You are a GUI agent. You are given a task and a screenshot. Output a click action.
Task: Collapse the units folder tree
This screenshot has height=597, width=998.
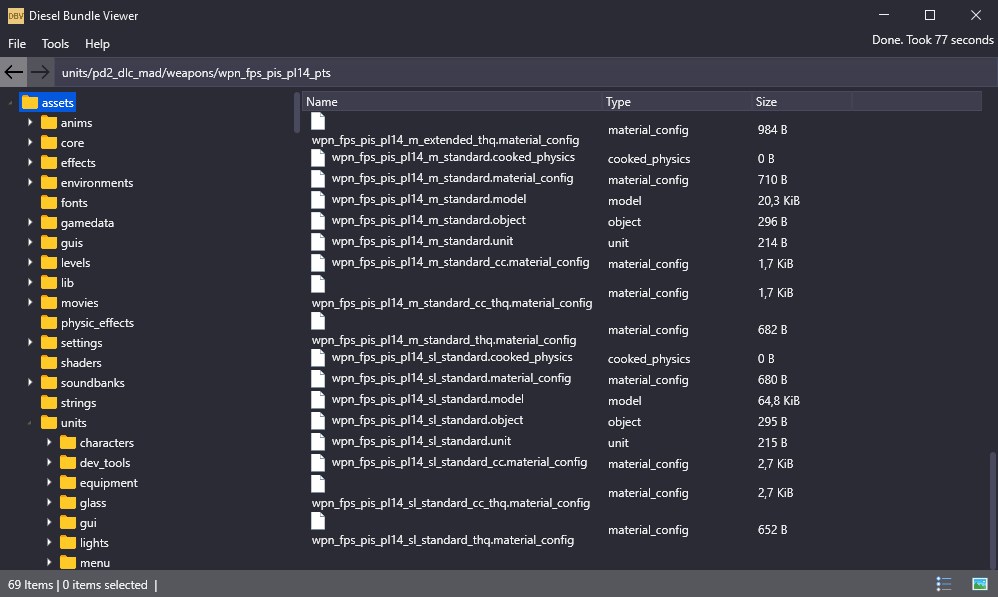tap(30, 423)
